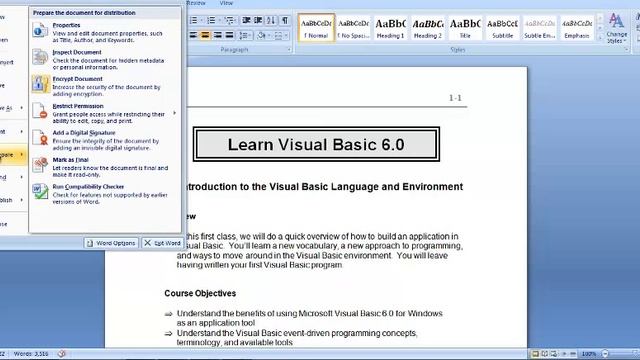Align text right in Paragraph group
Screen dimensions: 640x360
pos(218,36)
